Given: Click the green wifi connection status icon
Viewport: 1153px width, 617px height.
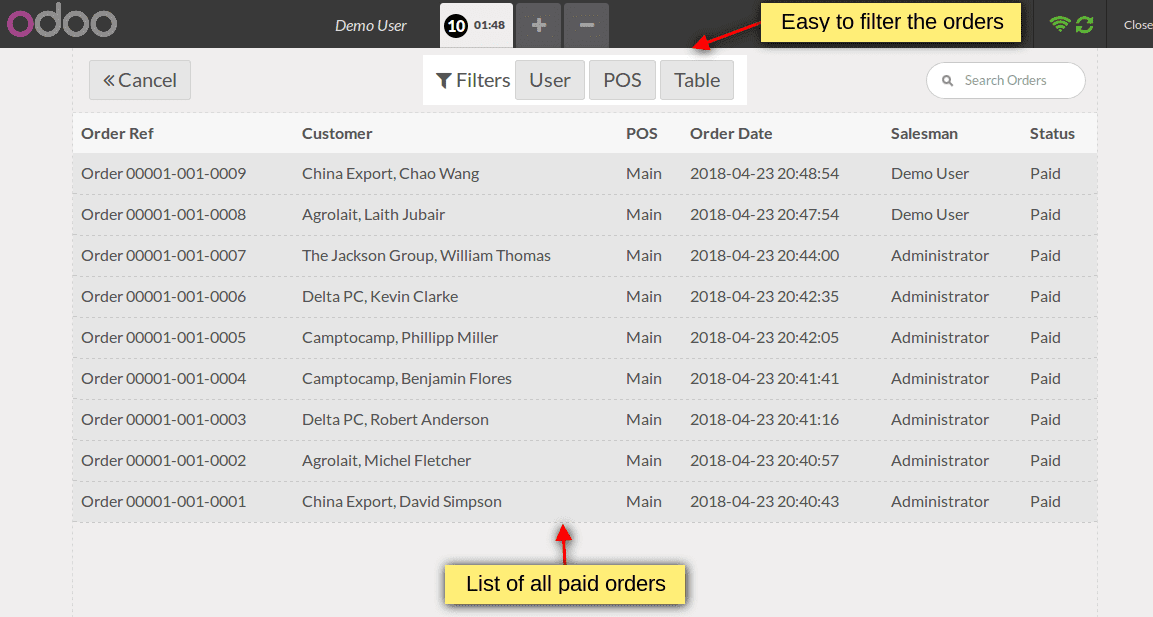Looking at the screenshot, I should (x=1060, y=24).
